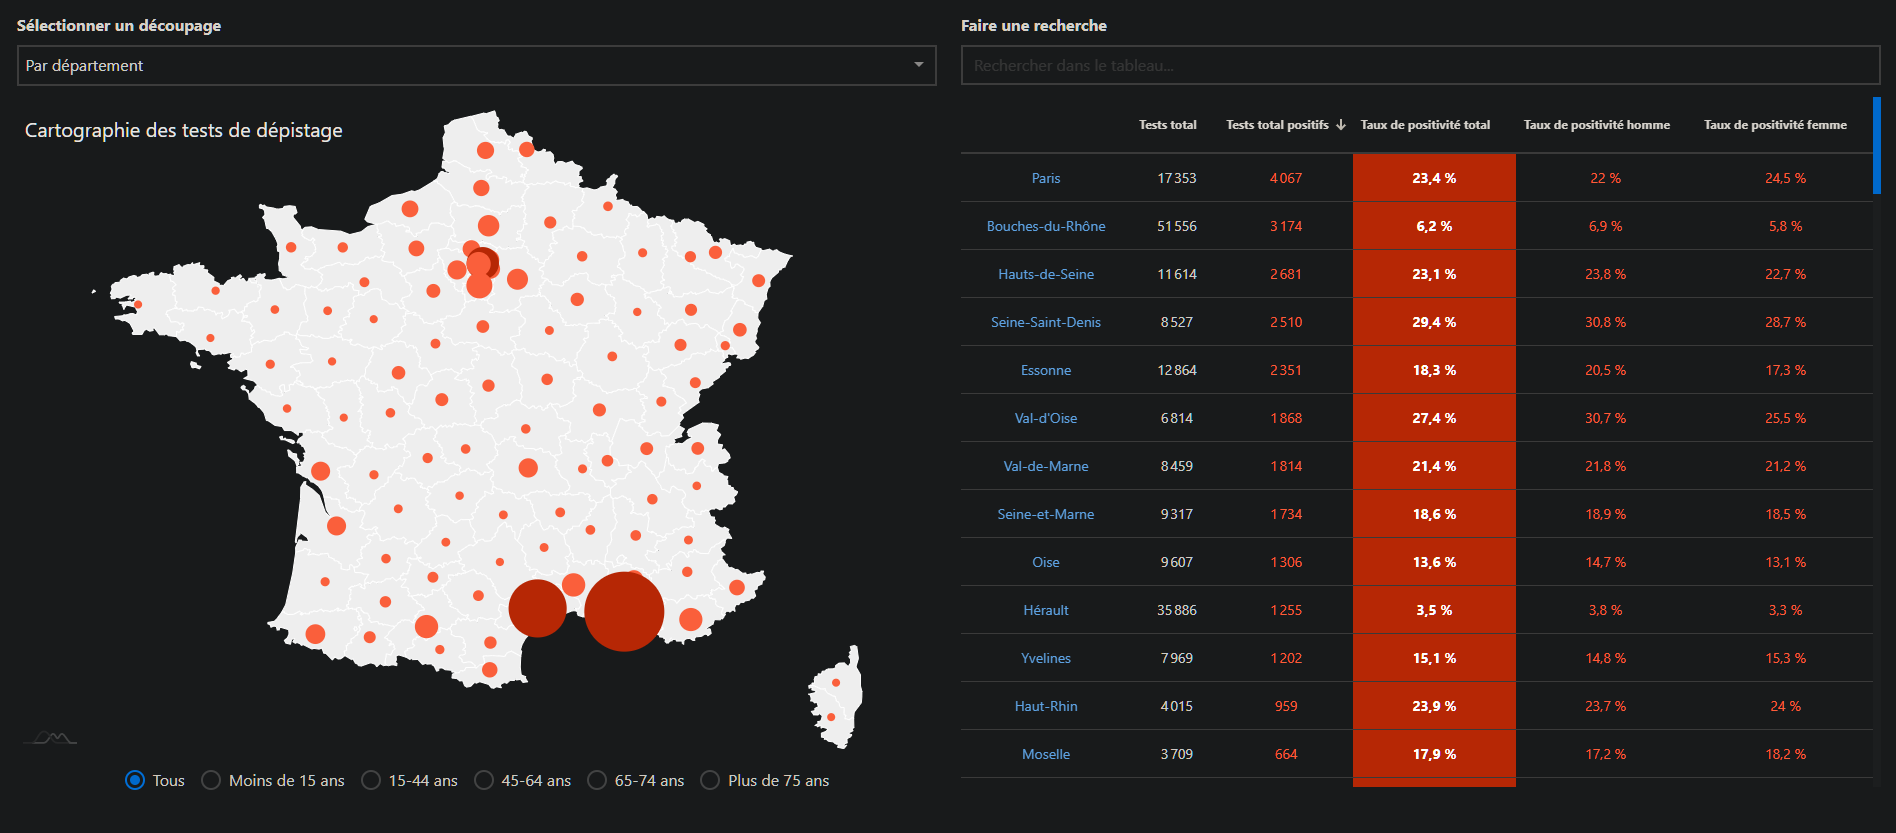
Task: Open the Seine-Saint-Denis row link
Action: click(1046, 322)
